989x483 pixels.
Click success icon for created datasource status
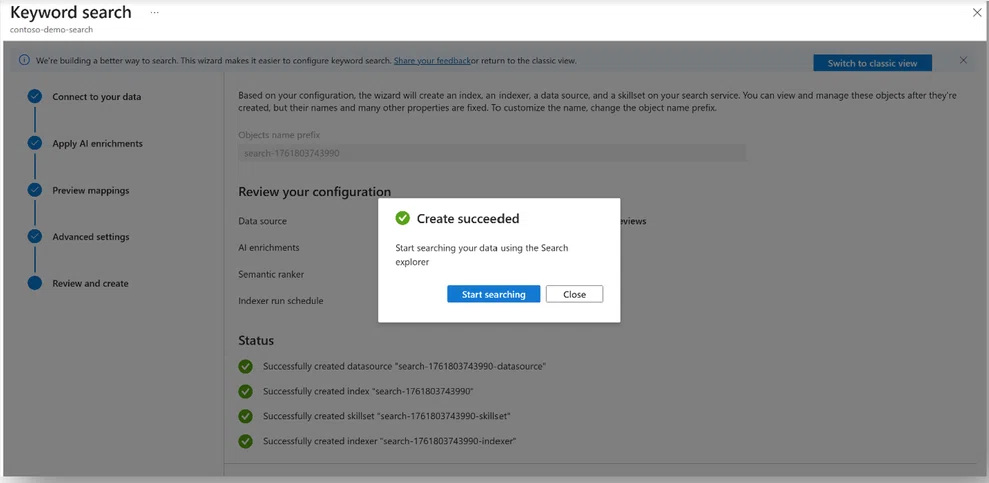(245, 366)
